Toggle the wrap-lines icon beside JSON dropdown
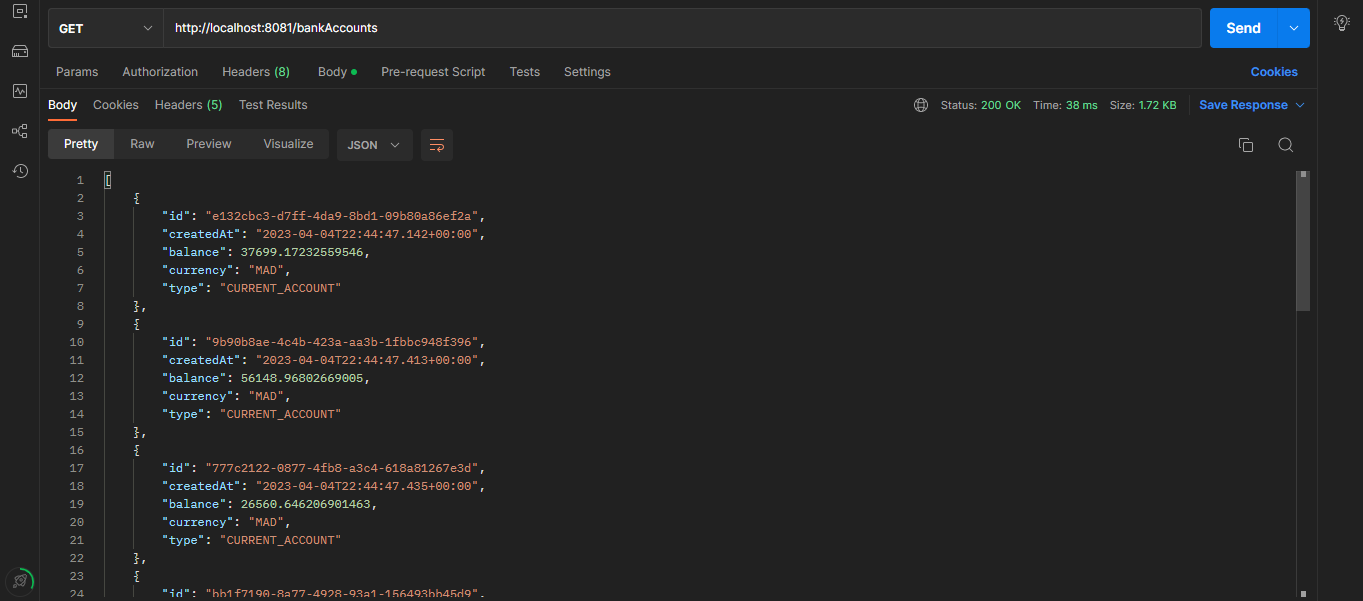This screenshot has height=601, width=1363. [436, 144]
